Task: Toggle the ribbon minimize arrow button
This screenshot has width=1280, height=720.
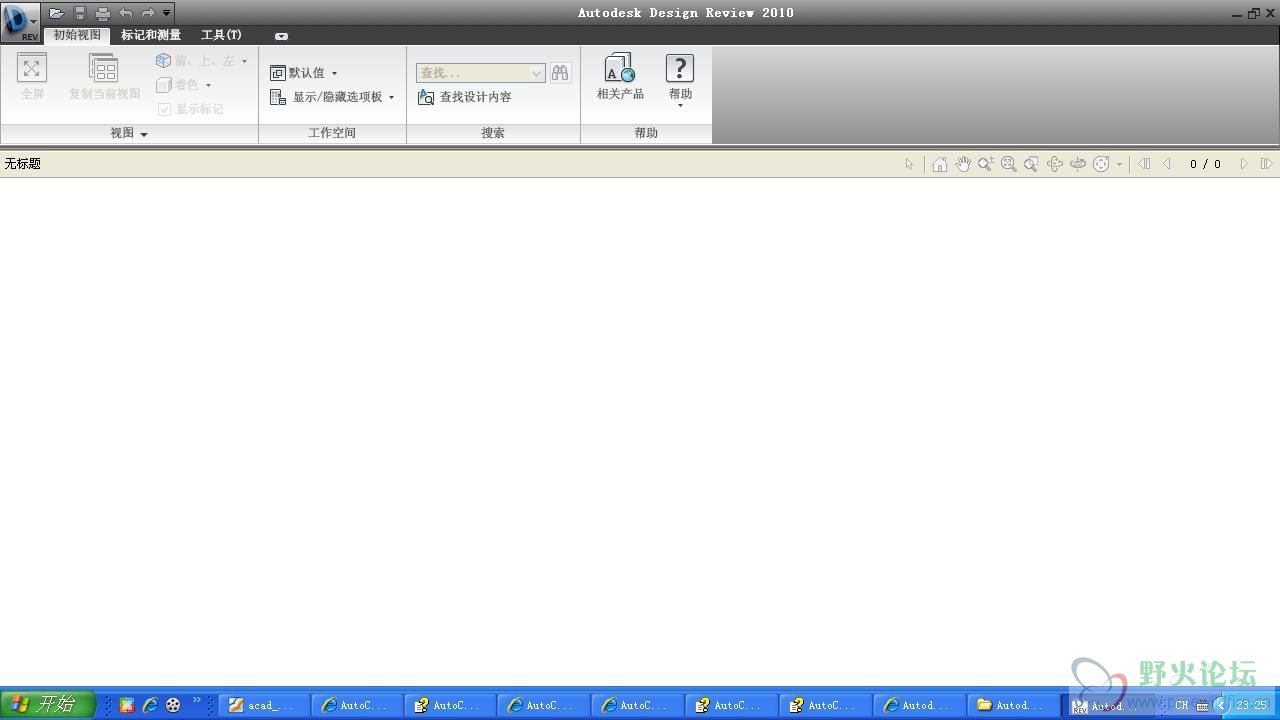Action: (281, 36)
